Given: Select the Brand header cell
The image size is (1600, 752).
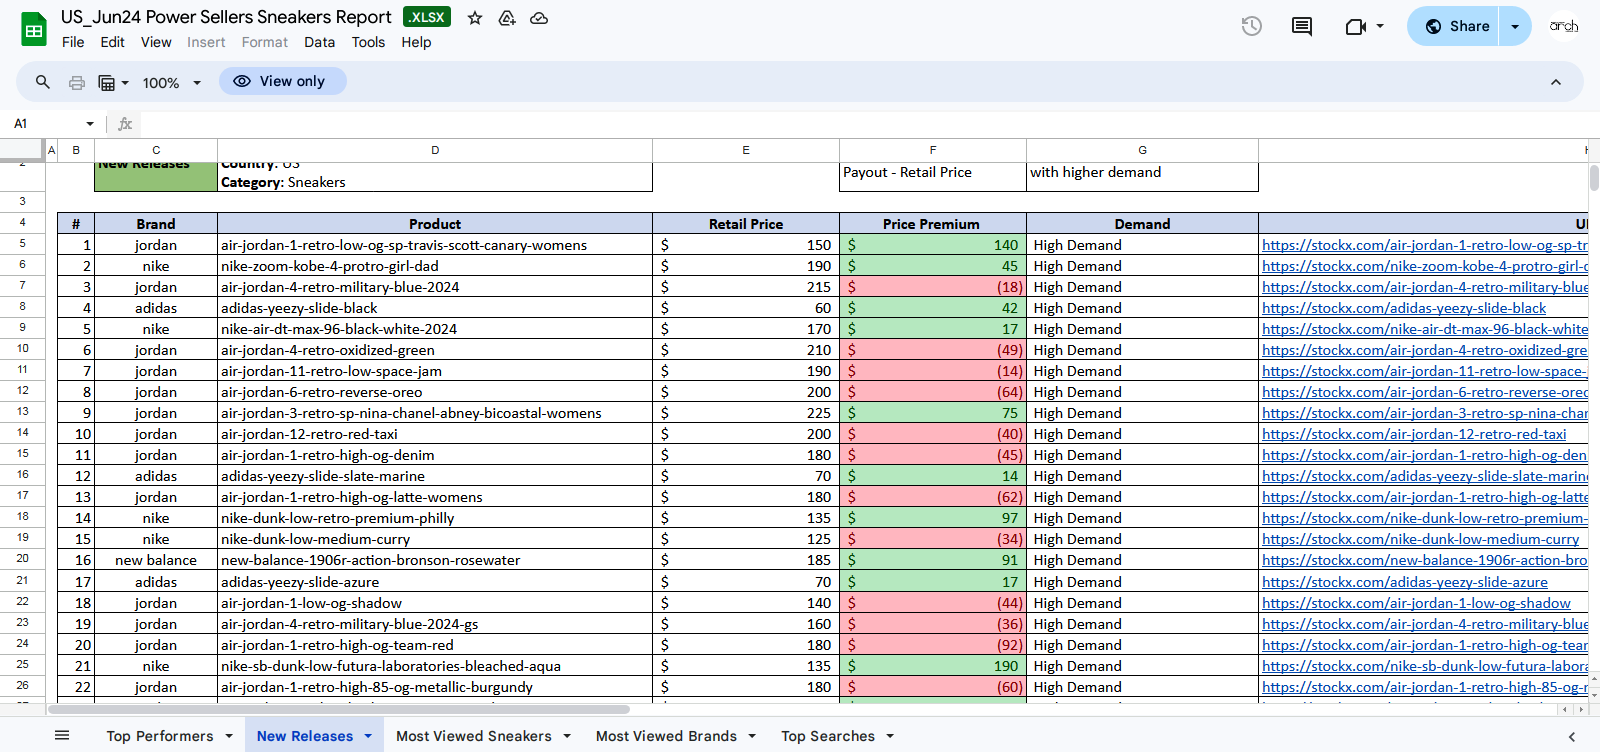Looking at the screenshot, I should click(156, 224).
